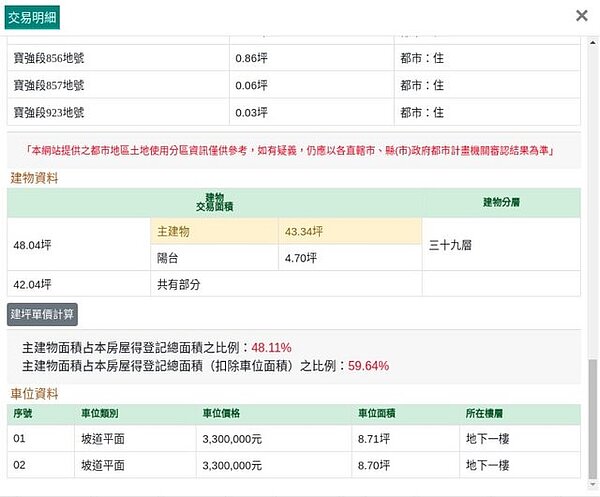Viewport: 600px width, 497px height.
Task: Click the 48.04坪 building area cell
Action: [78, 245]
